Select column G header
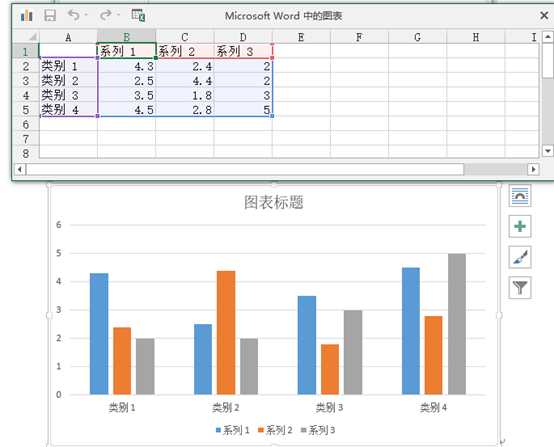This screenshot has height=447, width=554. click(x=417, y=37)
